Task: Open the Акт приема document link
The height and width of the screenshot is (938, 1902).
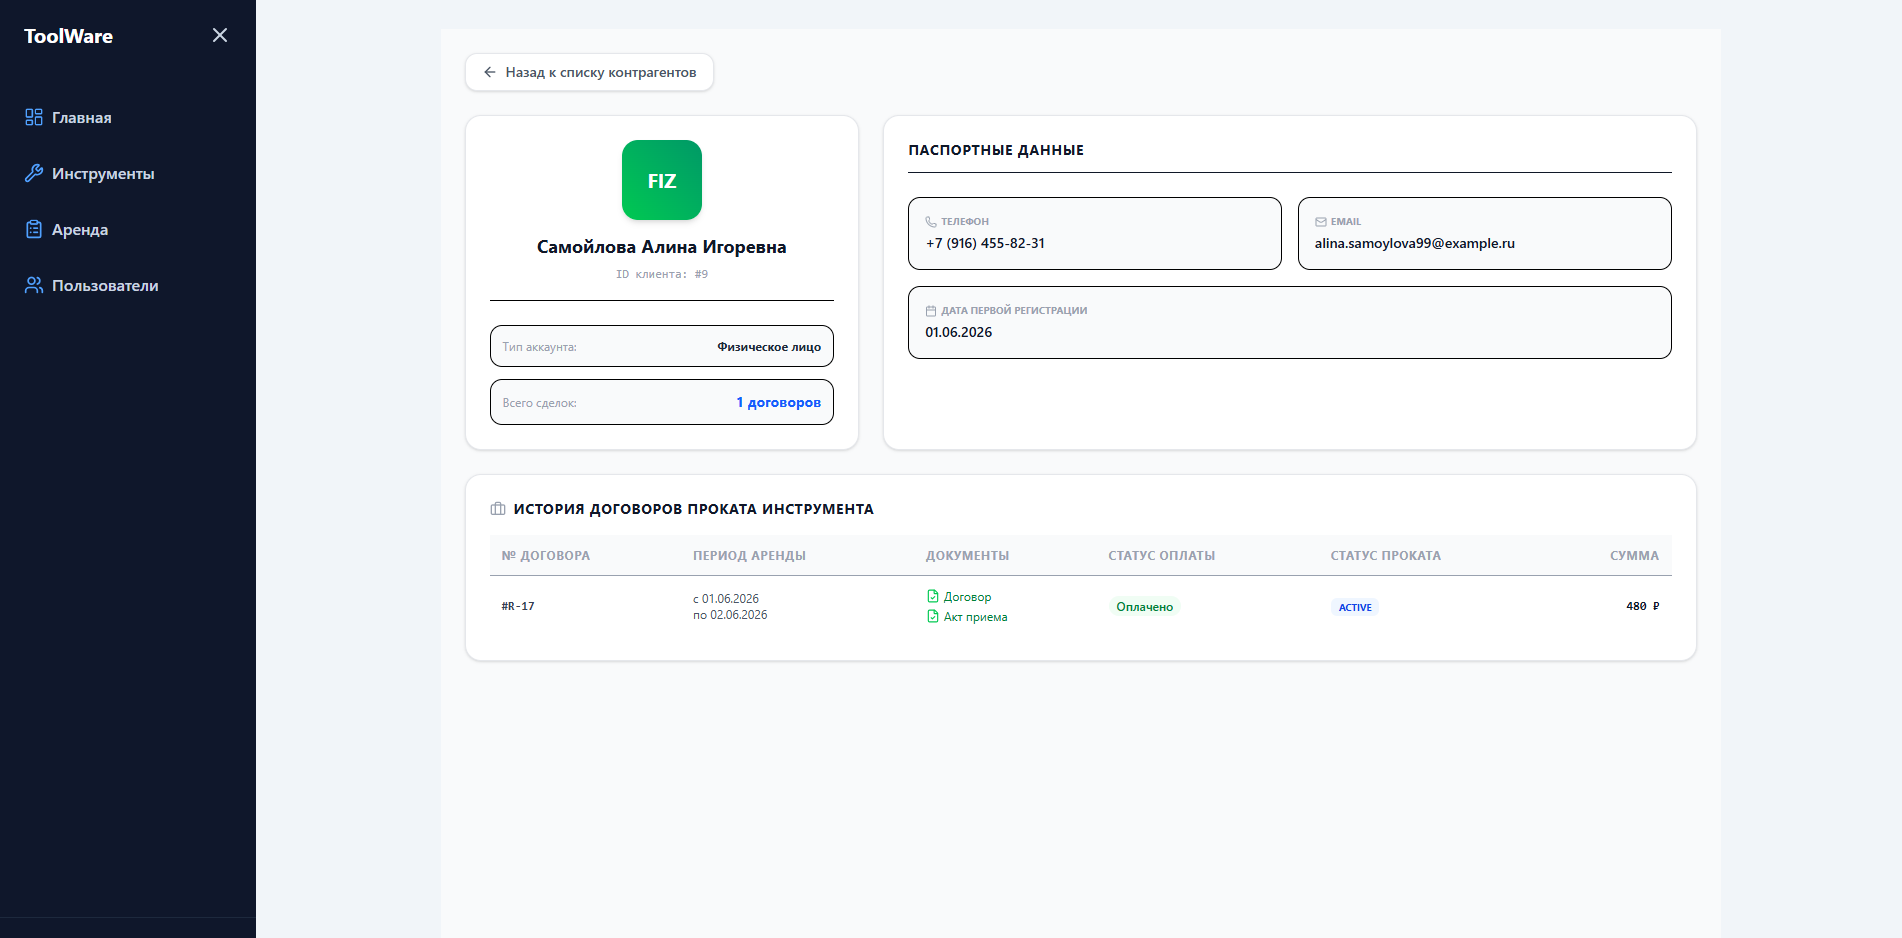Action: [967, 617]
